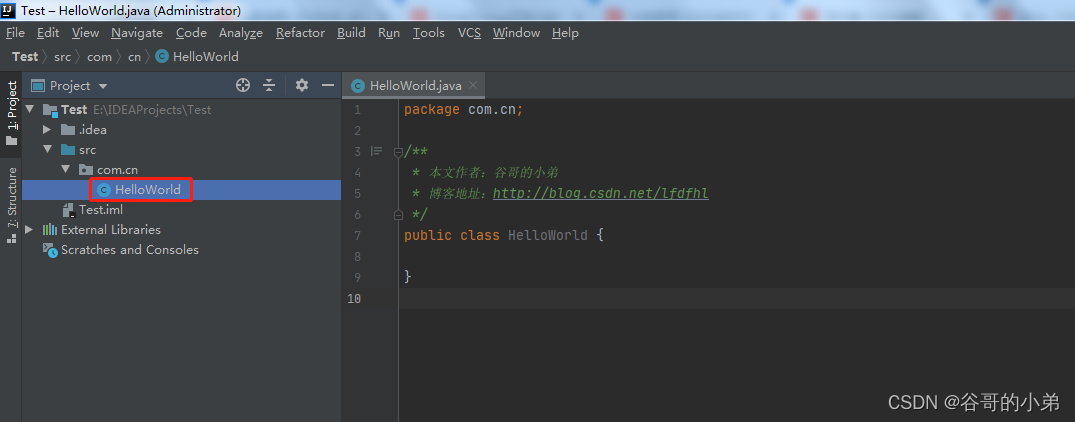This screenshot has height=422, width=1075.
Task: Expand the .idea folder
Action: point(47,129)
